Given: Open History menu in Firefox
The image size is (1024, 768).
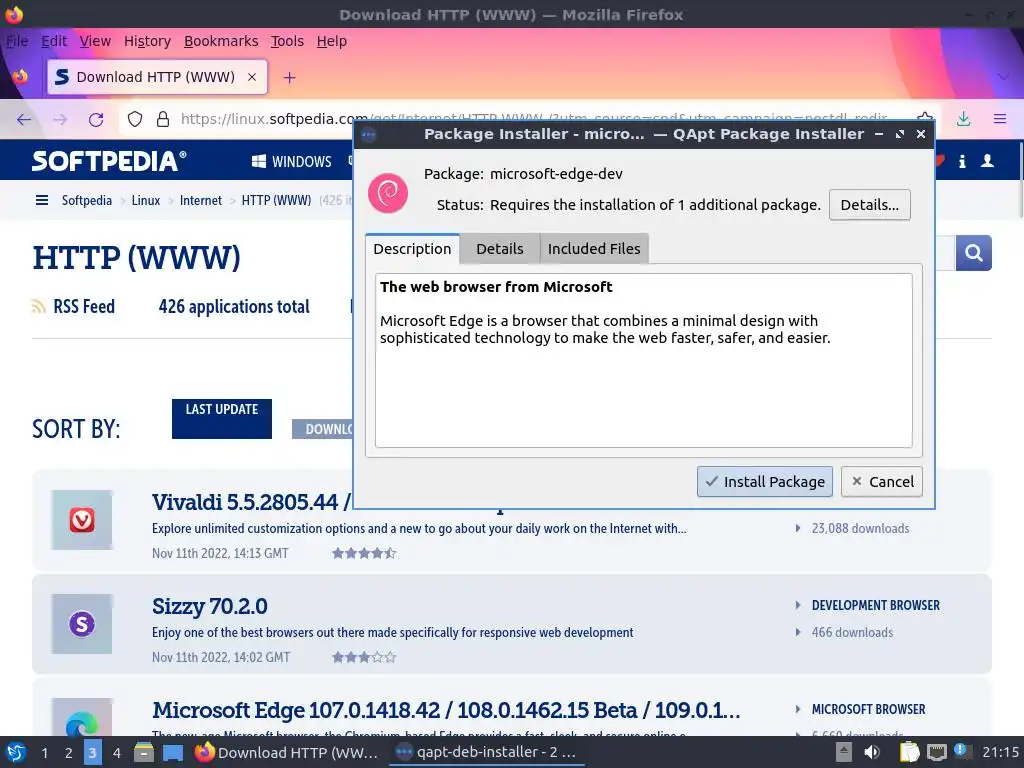Looking at the screenshot, I should click(147, 41).
